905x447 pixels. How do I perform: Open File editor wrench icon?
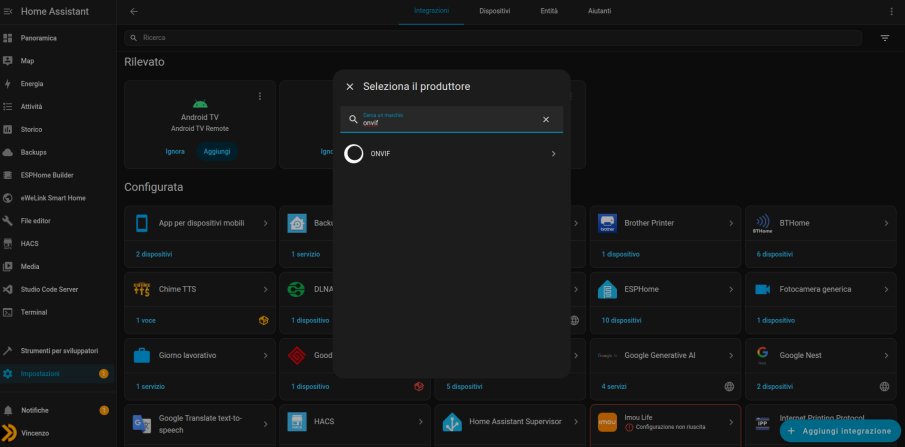[8, 221]
